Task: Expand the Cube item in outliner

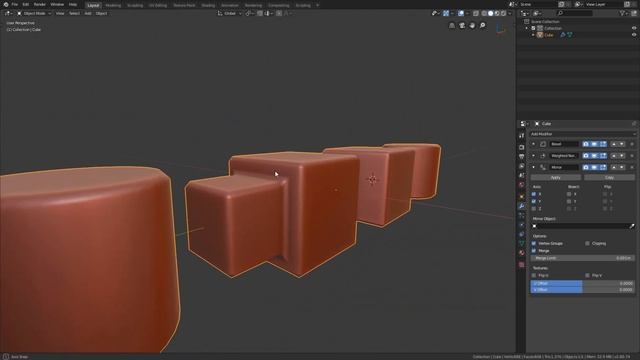Action: click(533, 35)
